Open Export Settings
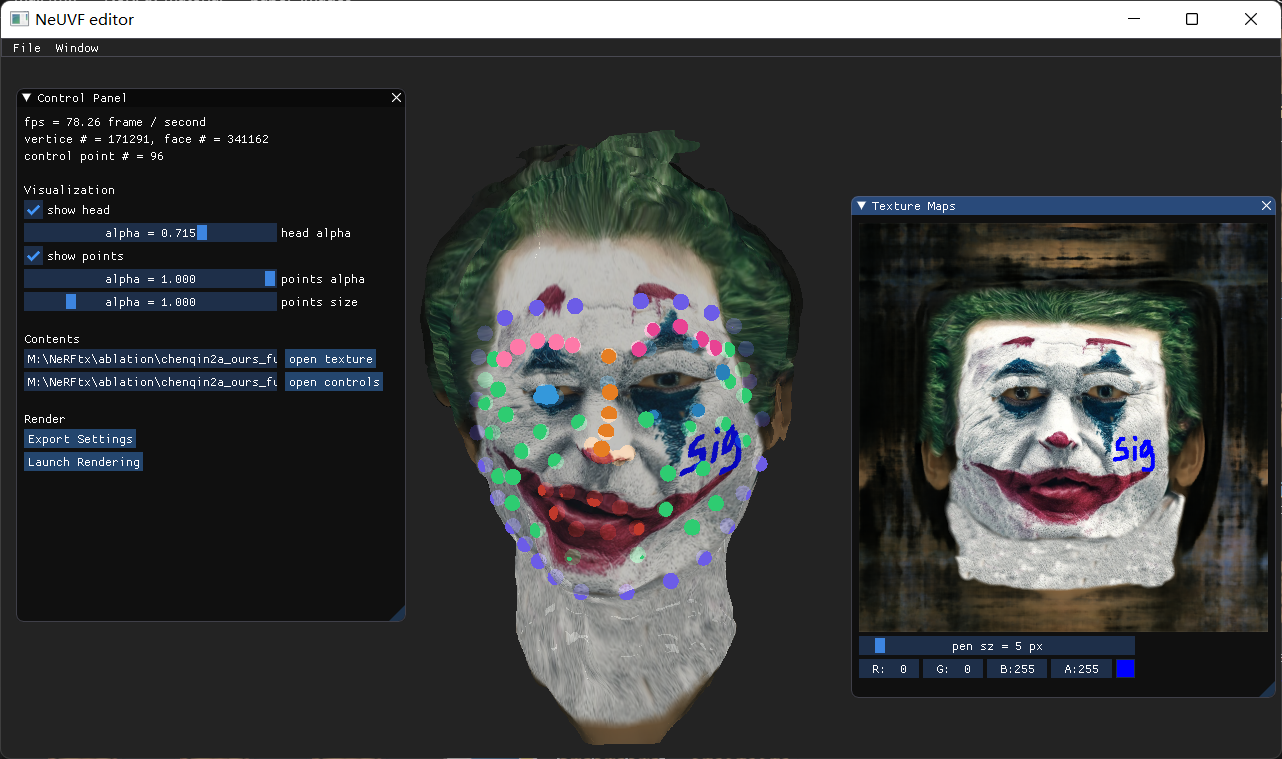The image size is (1282, 759). coord(80,439)
